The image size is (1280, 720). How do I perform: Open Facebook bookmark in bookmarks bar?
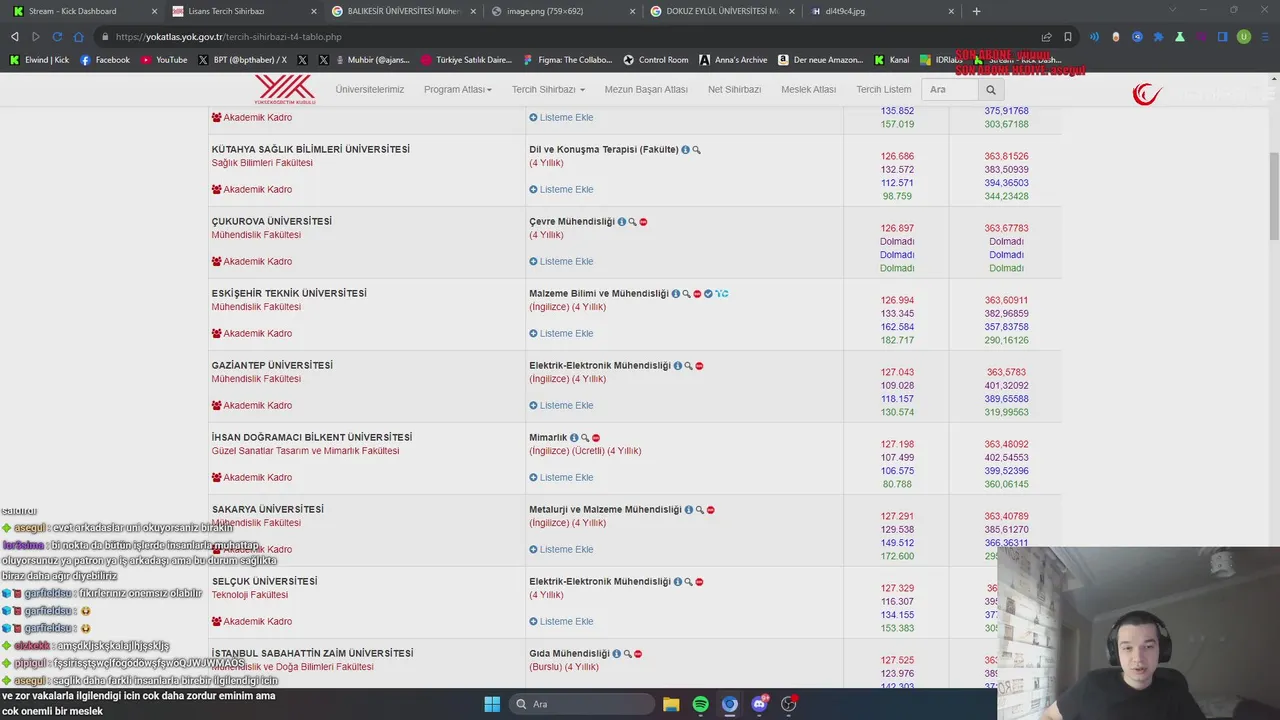point(105,60)
